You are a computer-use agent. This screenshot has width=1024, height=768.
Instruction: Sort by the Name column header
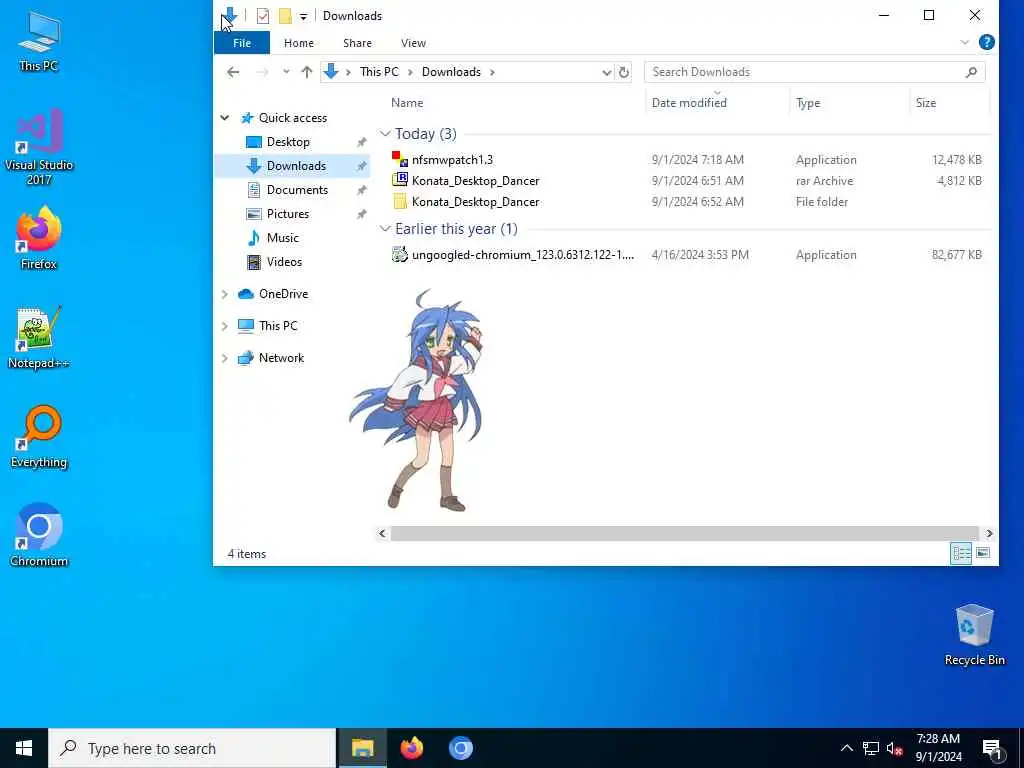(407, 103)
